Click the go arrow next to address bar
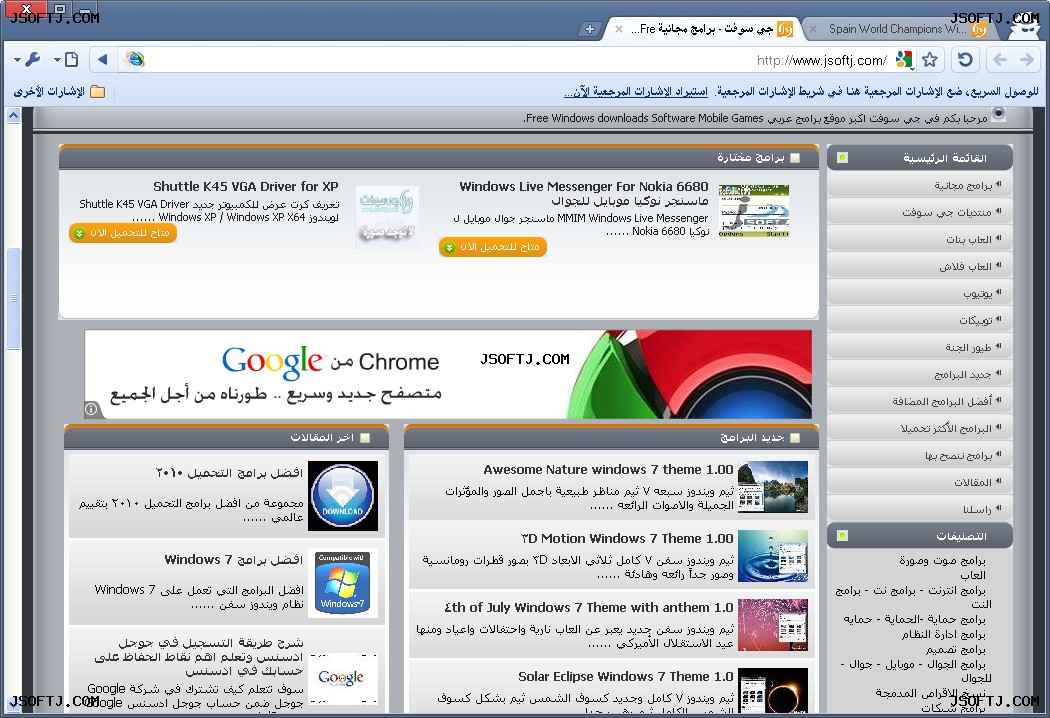The height and width of the screenshot is (718, 1050). [102, 60]
